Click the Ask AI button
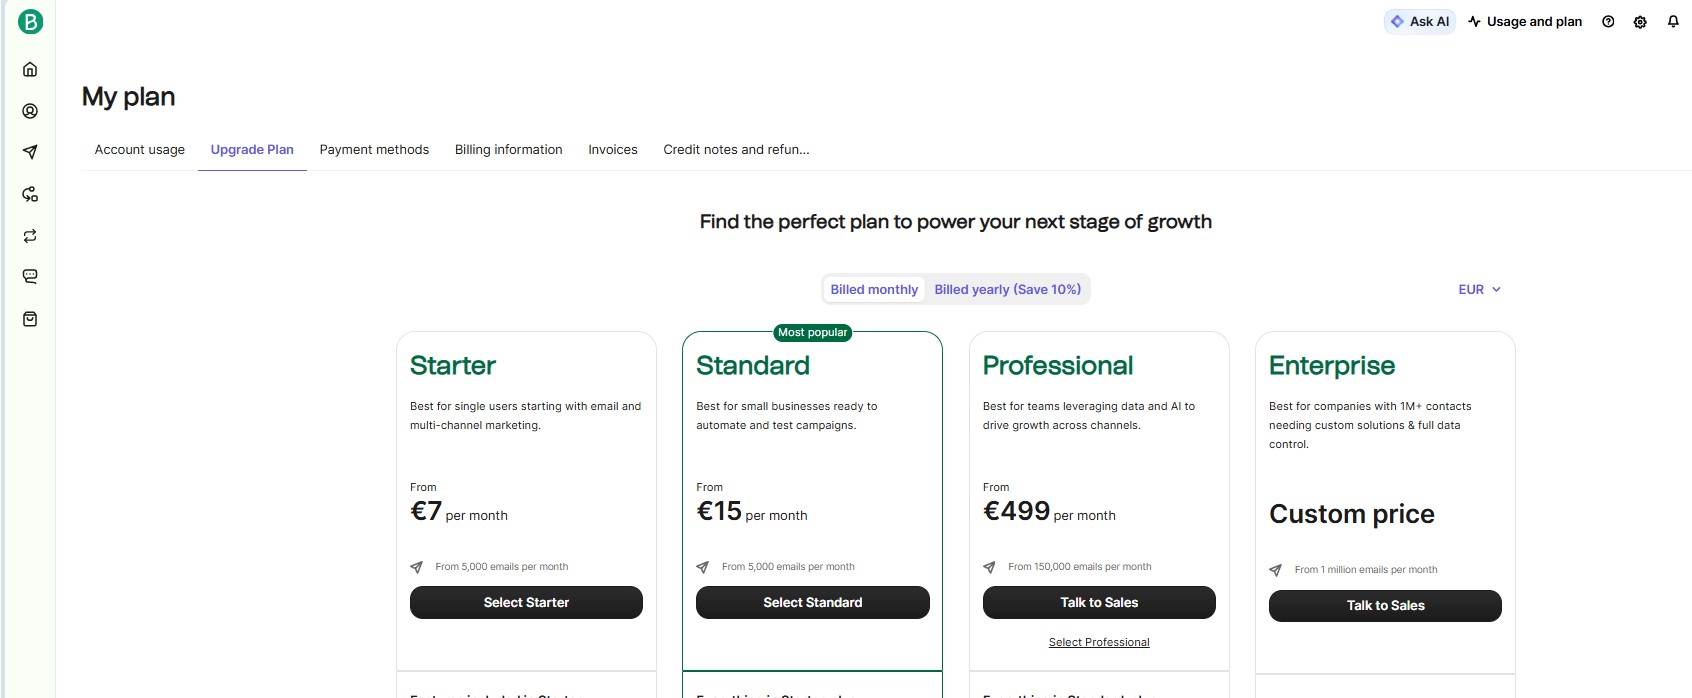Screen dimensions: 1692x698 pyautogui.click(x=1420, y=21)
